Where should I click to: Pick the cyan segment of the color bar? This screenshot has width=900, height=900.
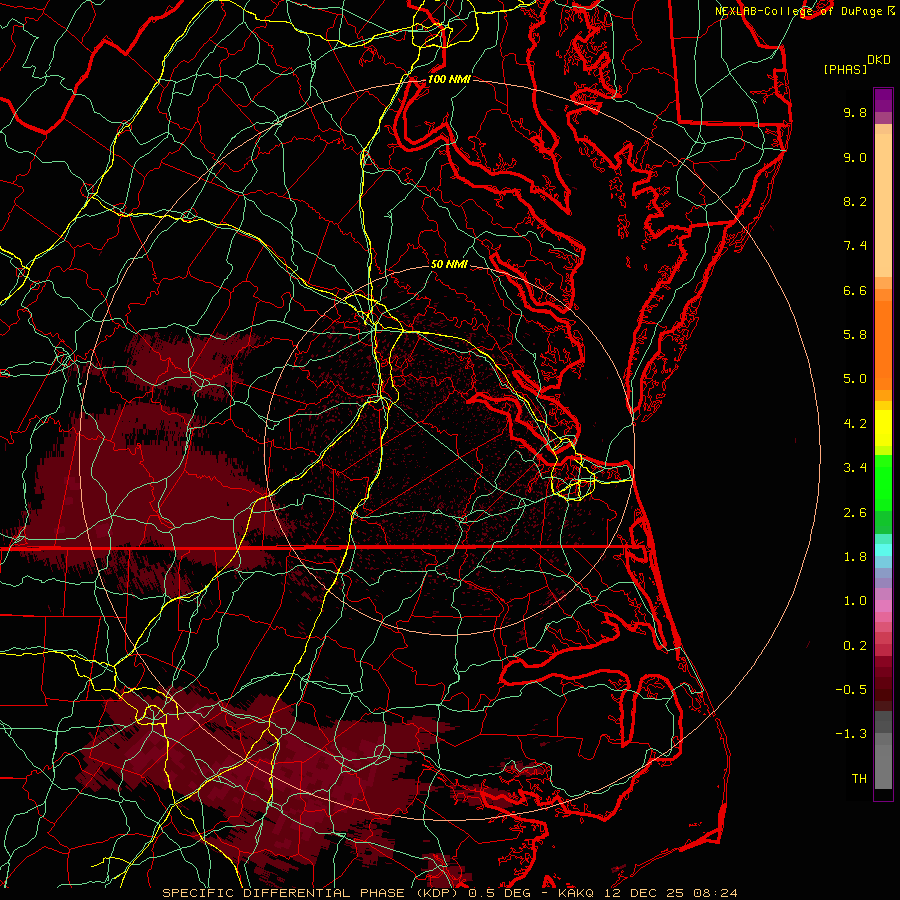(883, 550)
